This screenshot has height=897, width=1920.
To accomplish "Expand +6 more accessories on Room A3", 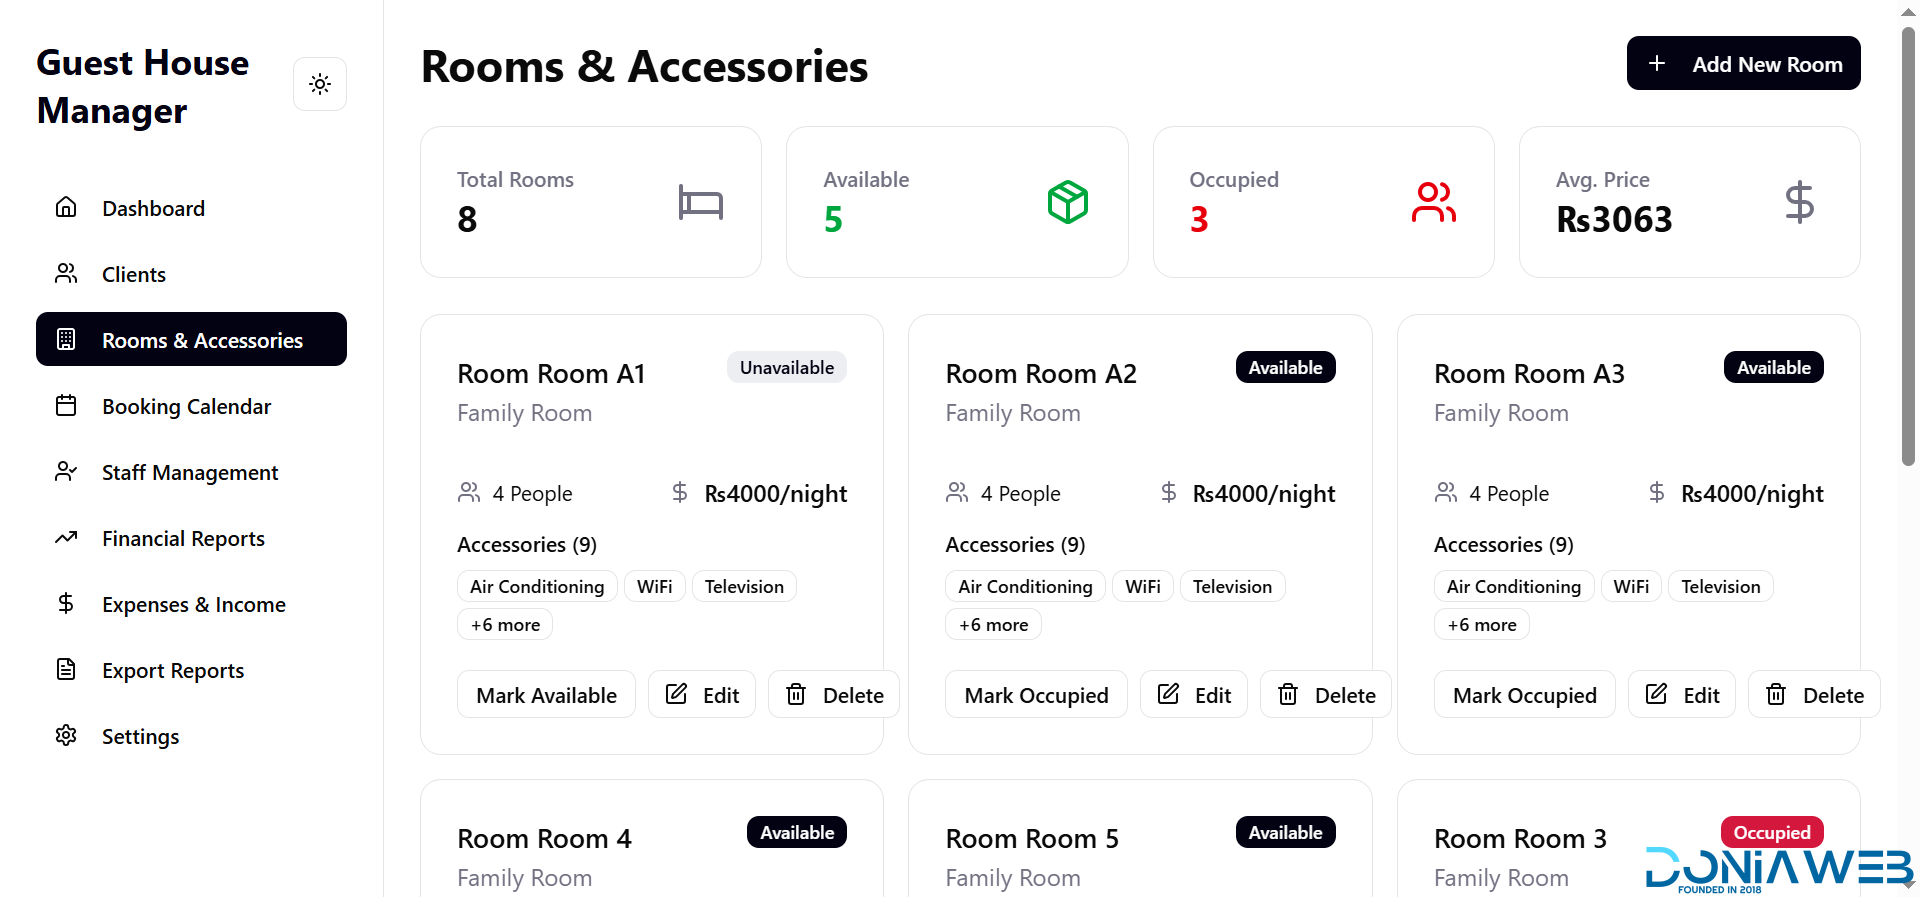I will point(1481,625).
